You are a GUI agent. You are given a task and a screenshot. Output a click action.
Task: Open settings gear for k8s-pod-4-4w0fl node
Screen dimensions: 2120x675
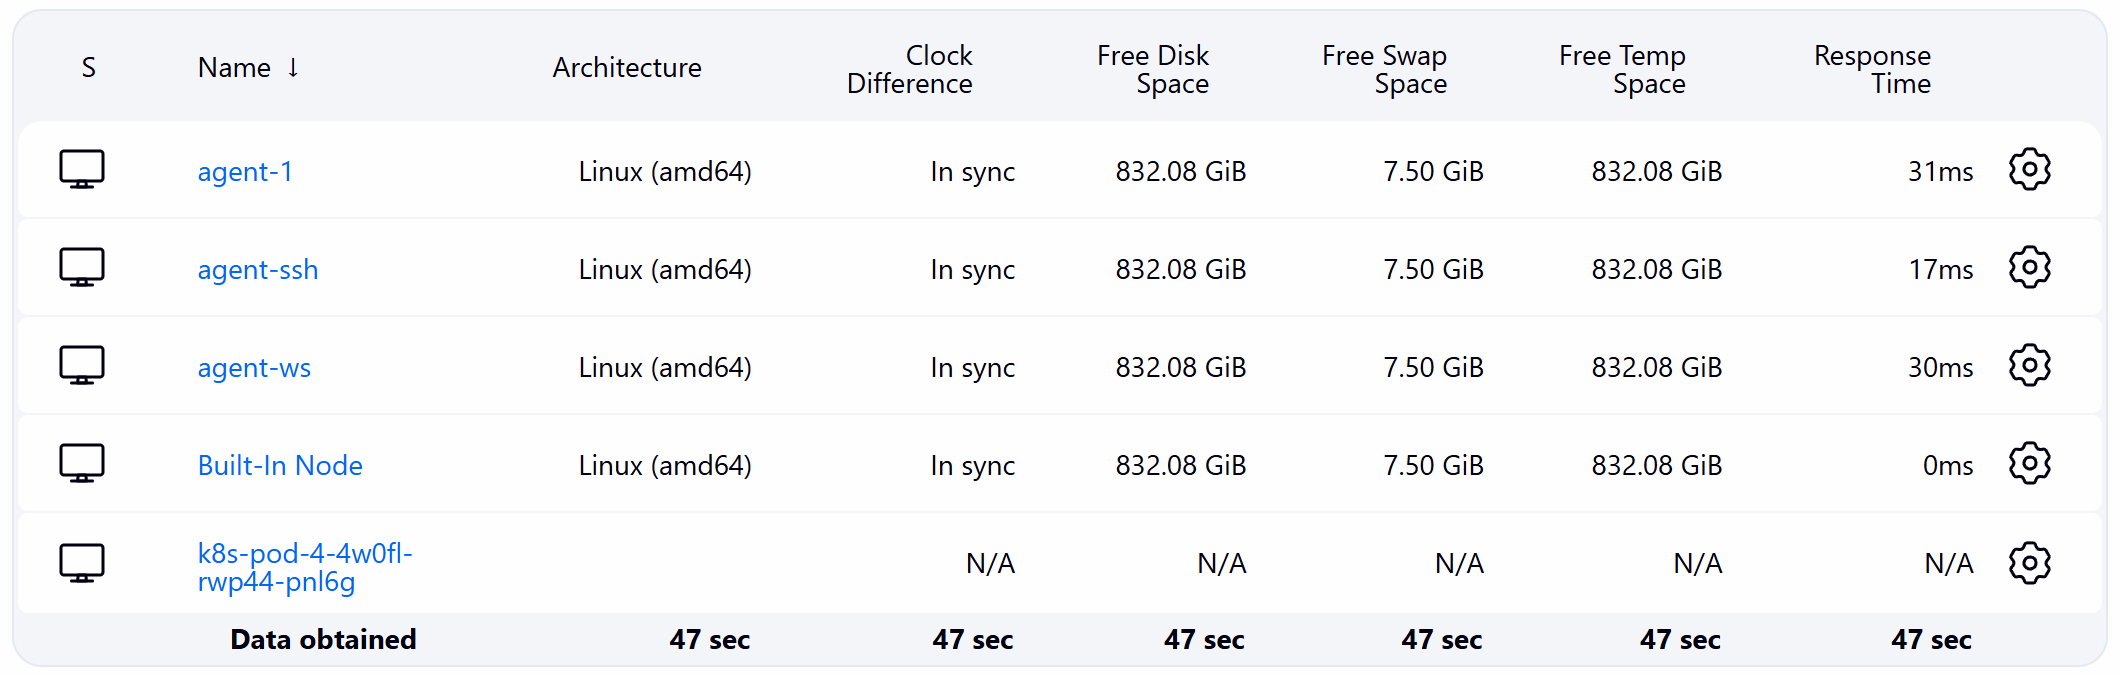[x=2029, y=563]
